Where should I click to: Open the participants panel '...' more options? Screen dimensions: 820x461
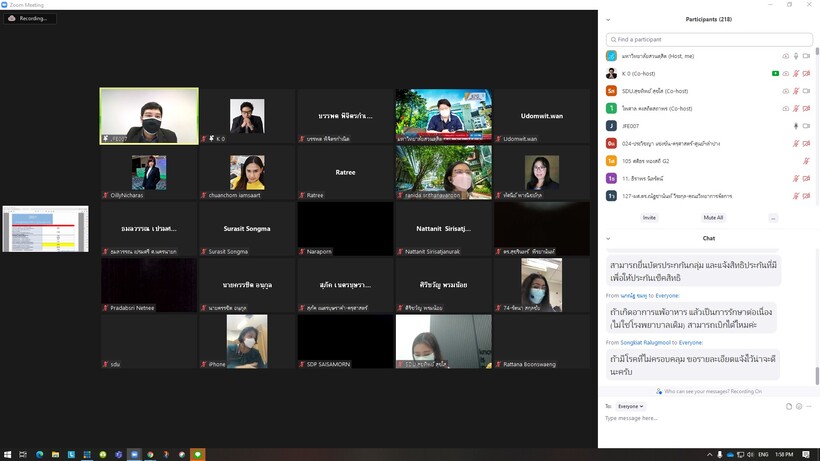click(773, 217)
